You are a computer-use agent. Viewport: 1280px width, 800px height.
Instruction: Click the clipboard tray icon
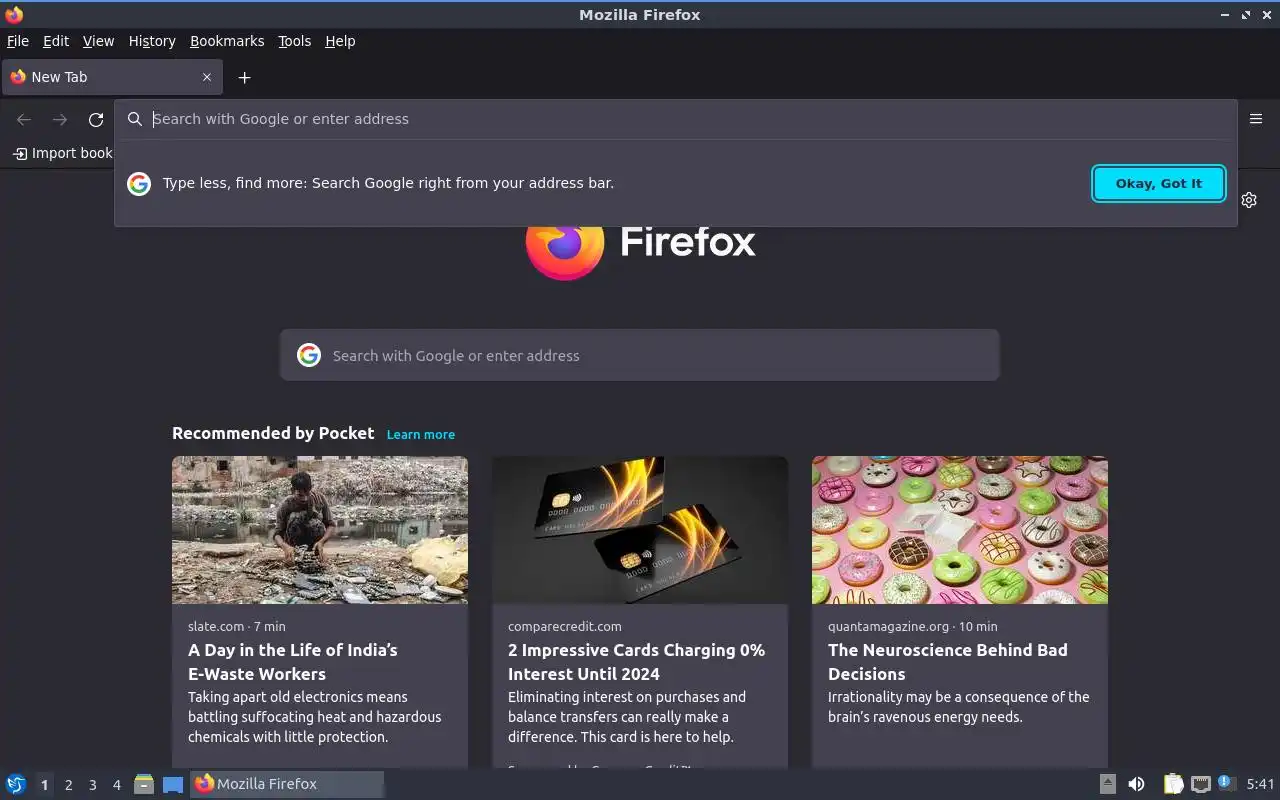point(1173,784)
